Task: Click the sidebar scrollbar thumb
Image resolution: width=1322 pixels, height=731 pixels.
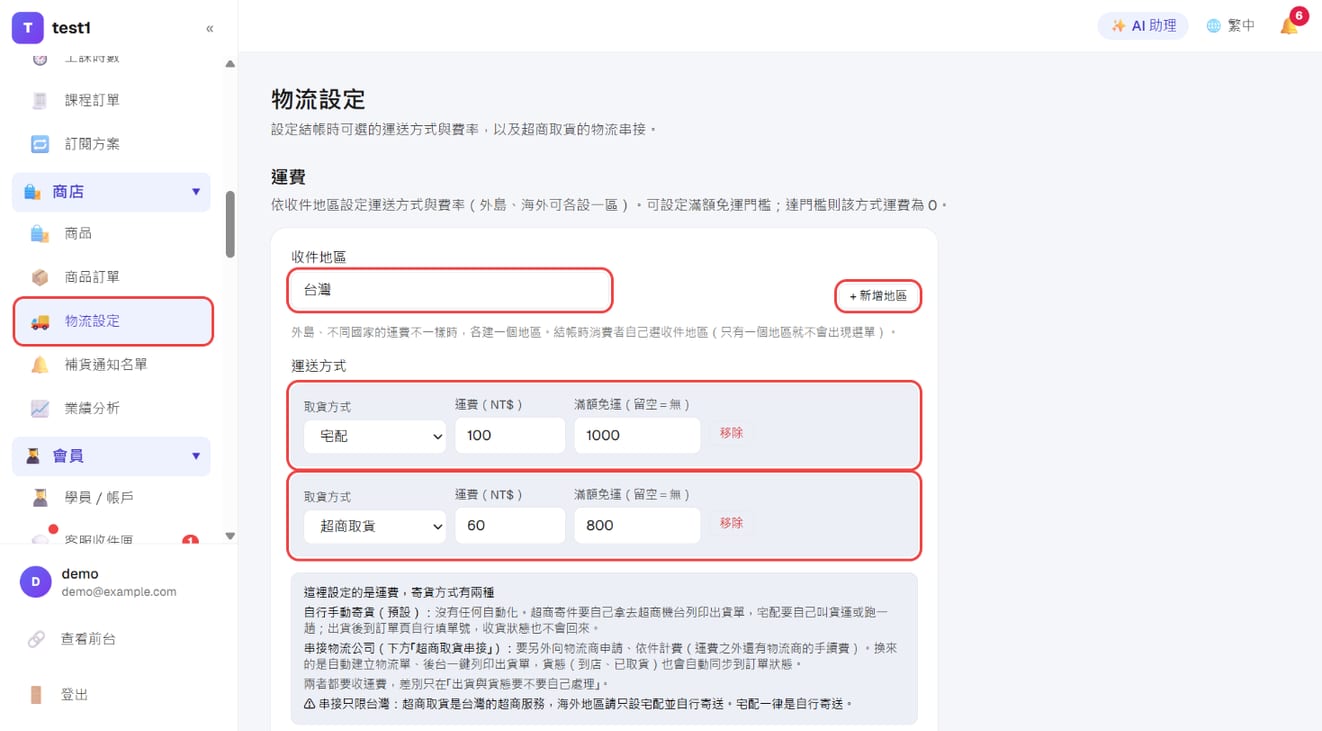Action: click(230, 224)
